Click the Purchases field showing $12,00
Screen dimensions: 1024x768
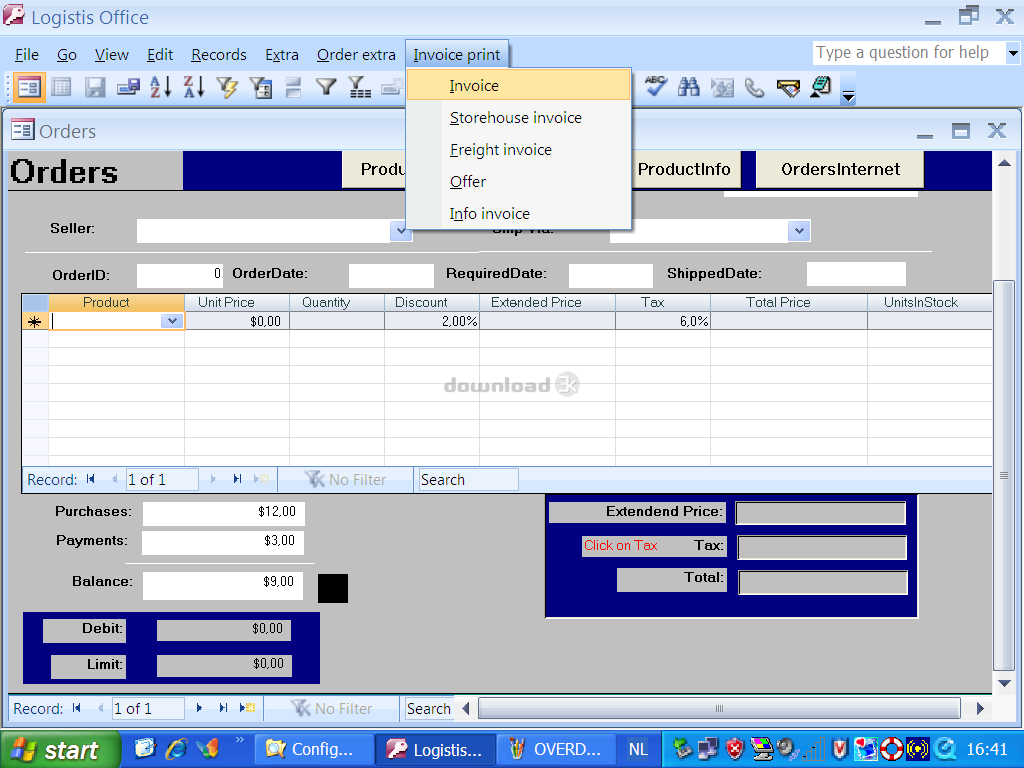(224, 513)
